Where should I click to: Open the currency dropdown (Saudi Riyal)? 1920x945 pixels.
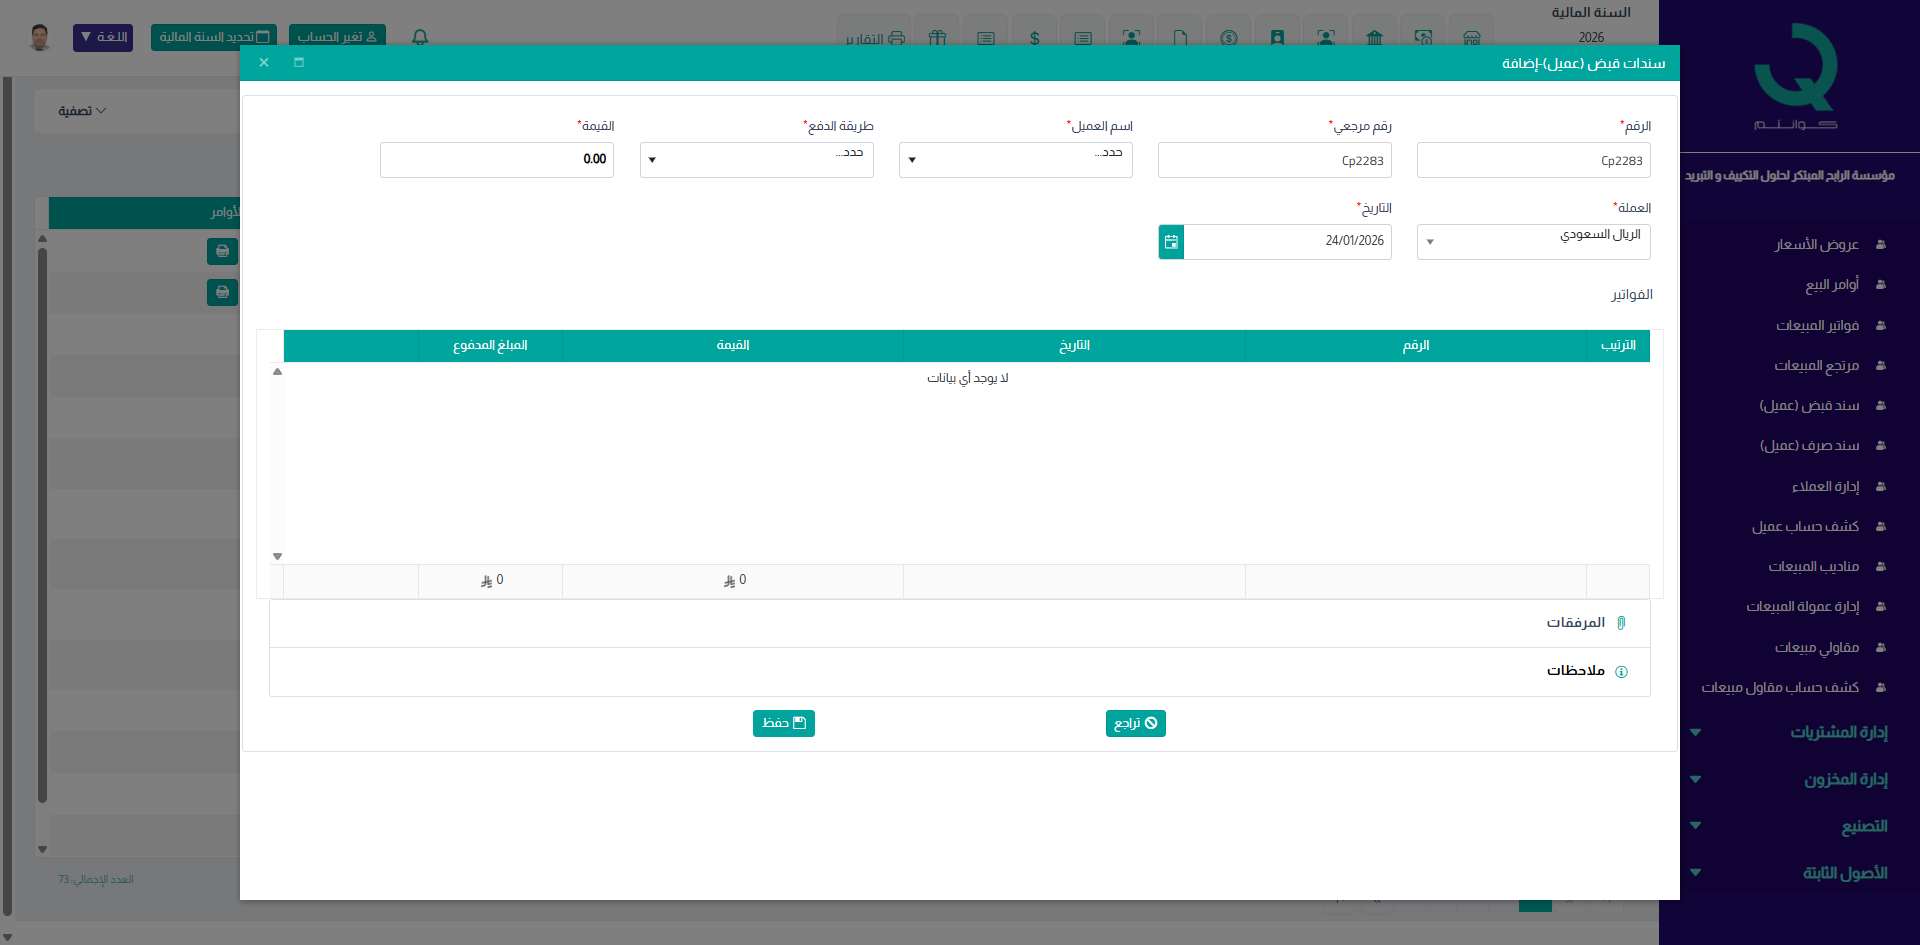(x=1533, y=242)
